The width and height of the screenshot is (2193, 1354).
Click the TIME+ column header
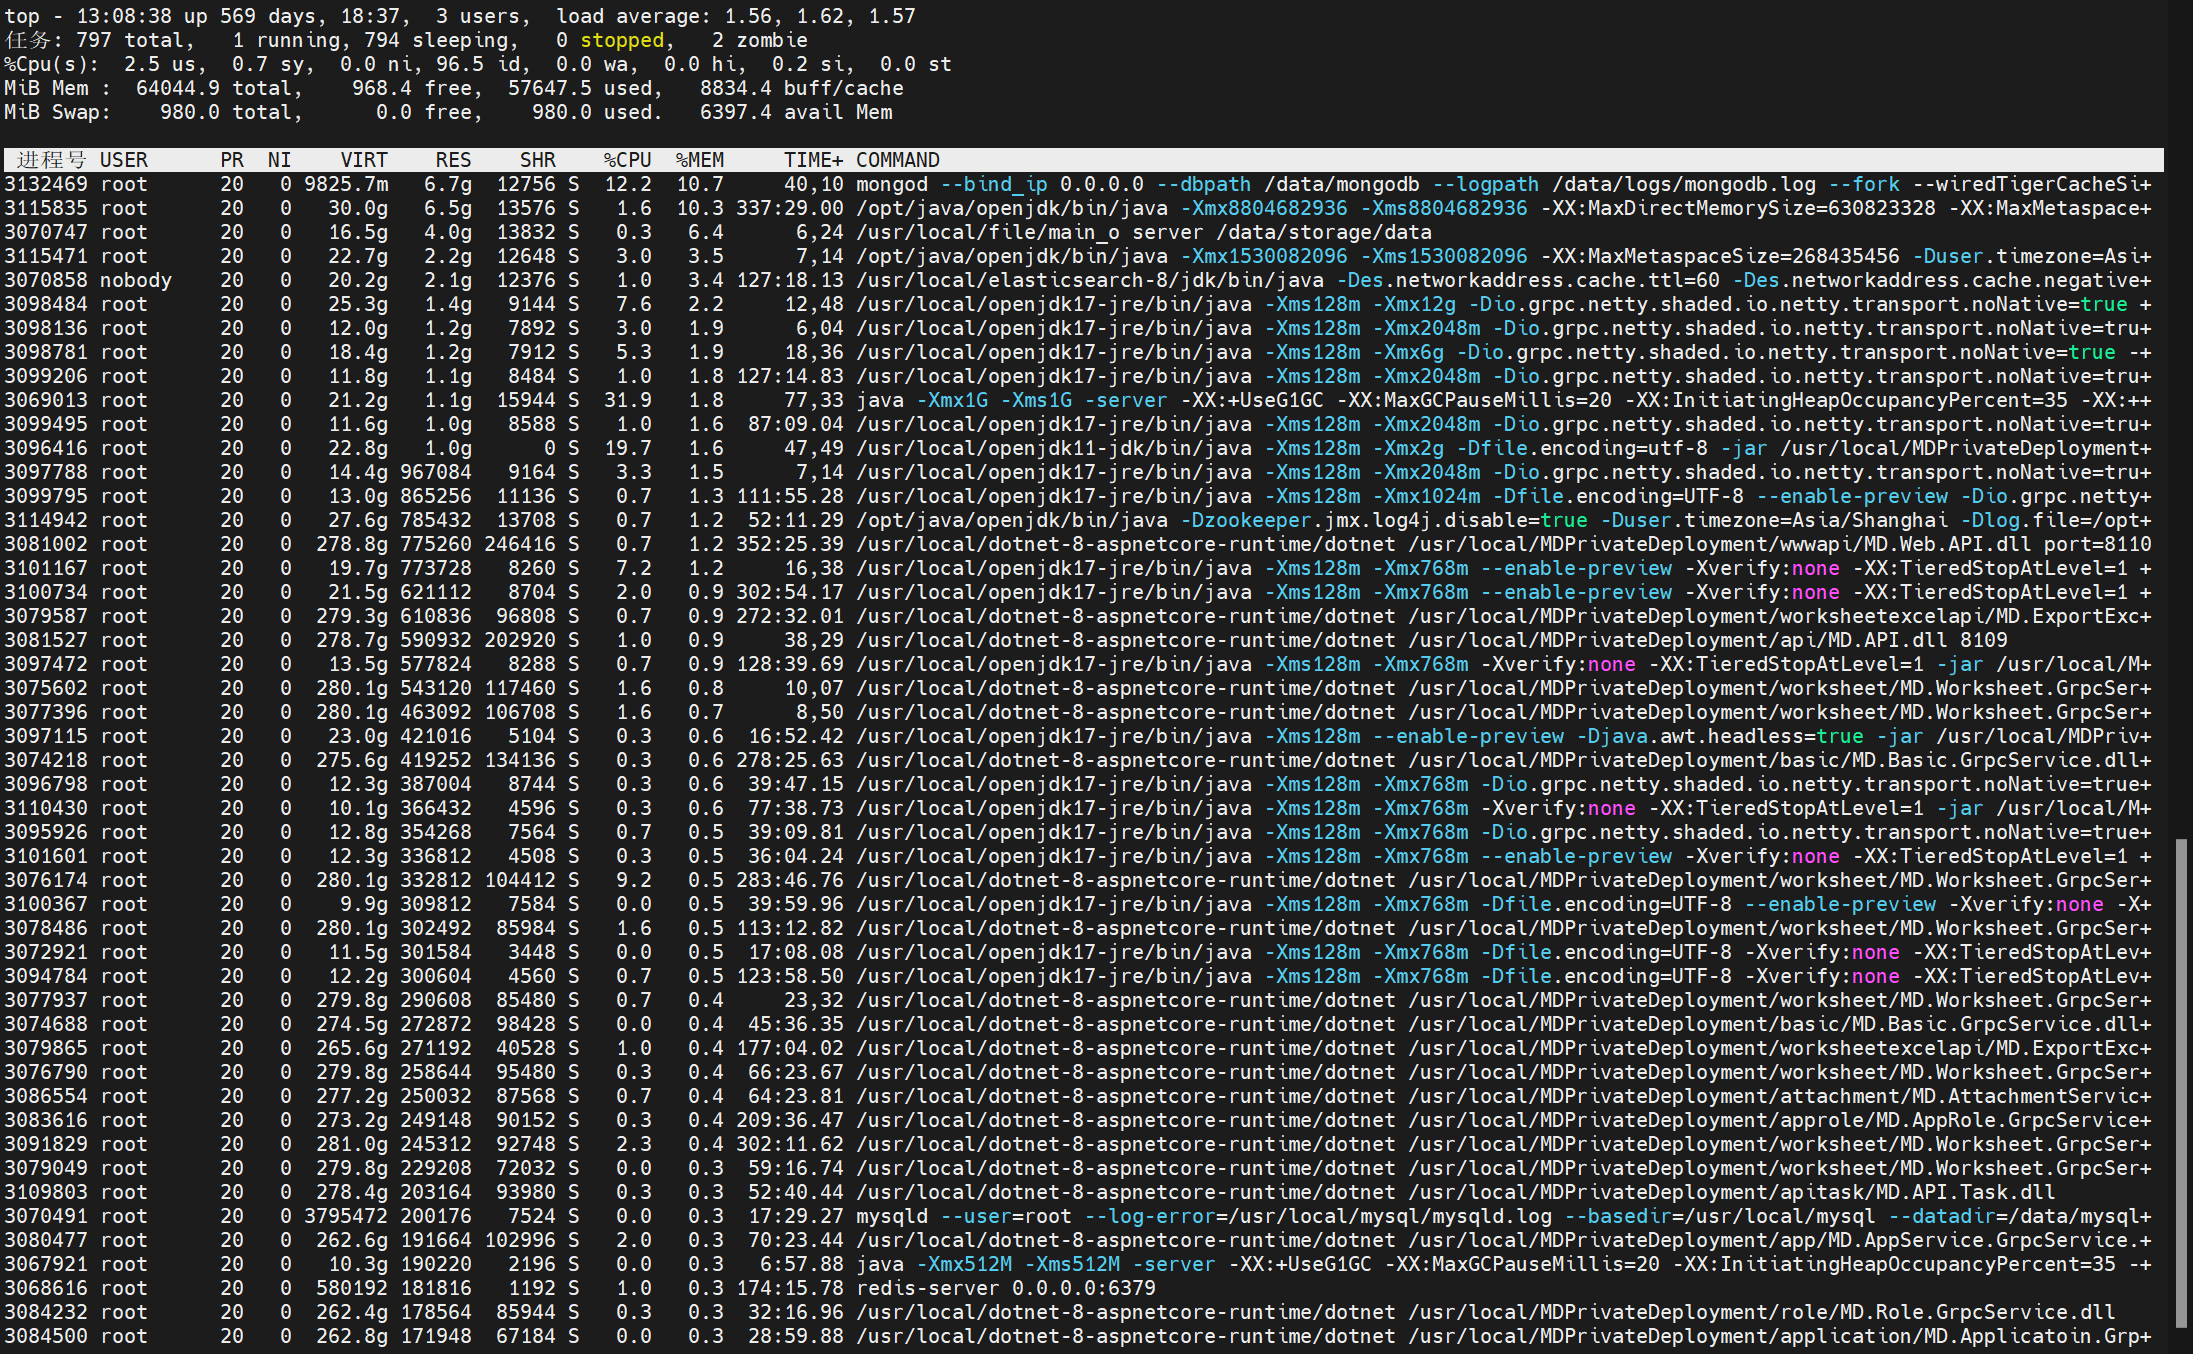click(x=812, y=160)
